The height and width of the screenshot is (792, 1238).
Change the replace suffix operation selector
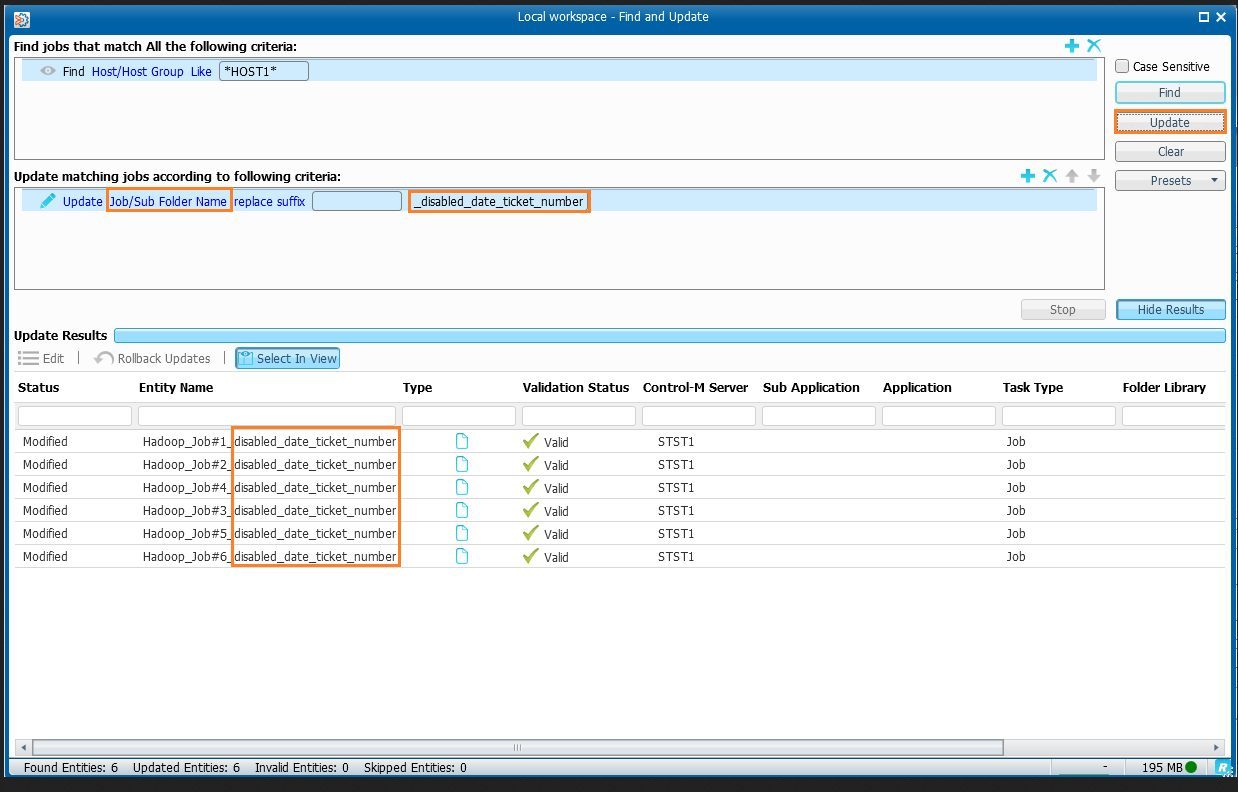pyautogui.click(x=269, y=202)
